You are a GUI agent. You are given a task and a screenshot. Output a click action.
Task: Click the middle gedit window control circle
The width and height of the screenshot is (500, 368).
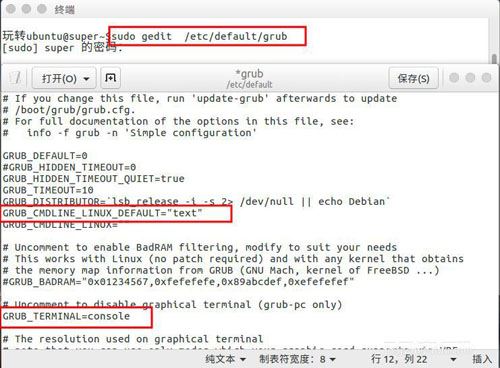470,78
